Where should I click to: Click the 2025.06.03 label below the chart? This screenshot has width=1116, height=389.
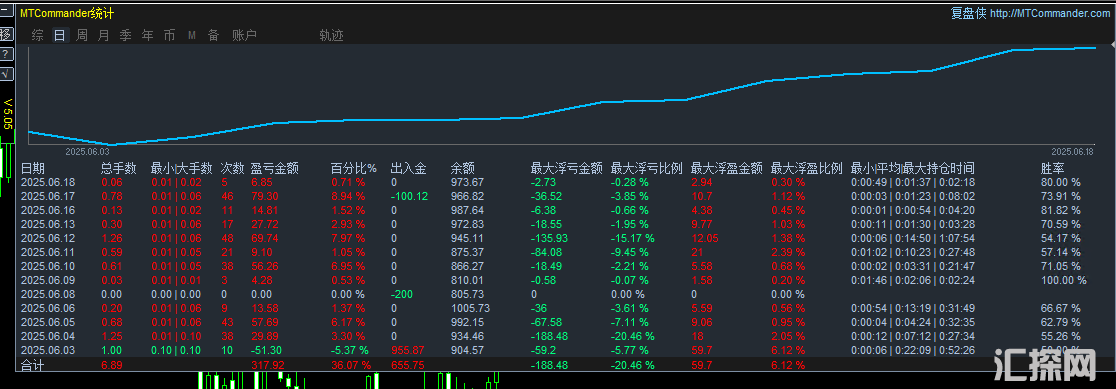click(88, 151)
